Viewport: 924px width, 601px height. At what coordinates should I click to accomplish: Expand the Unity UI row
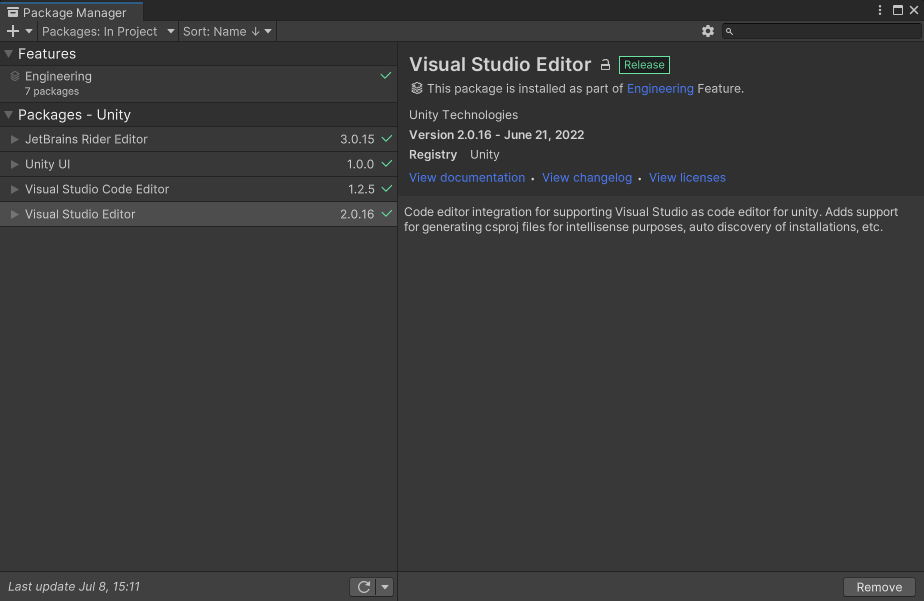[15, 164]
